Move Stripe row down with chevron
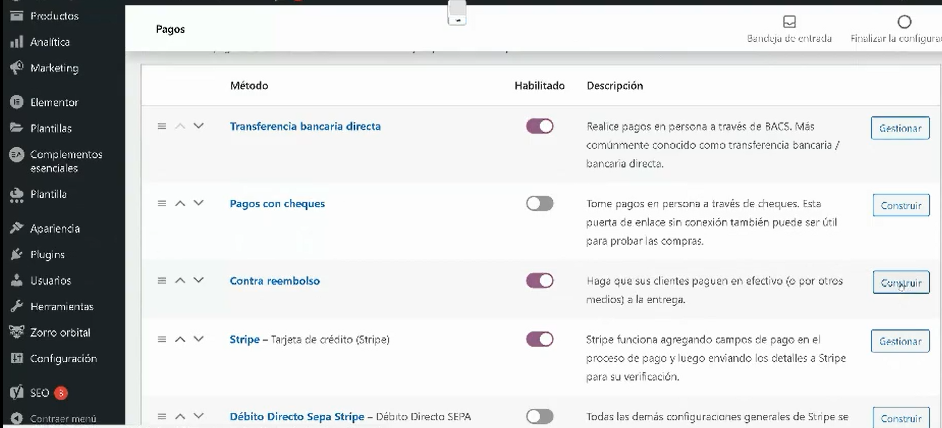 pyautogui.click(x=198, y=339)
